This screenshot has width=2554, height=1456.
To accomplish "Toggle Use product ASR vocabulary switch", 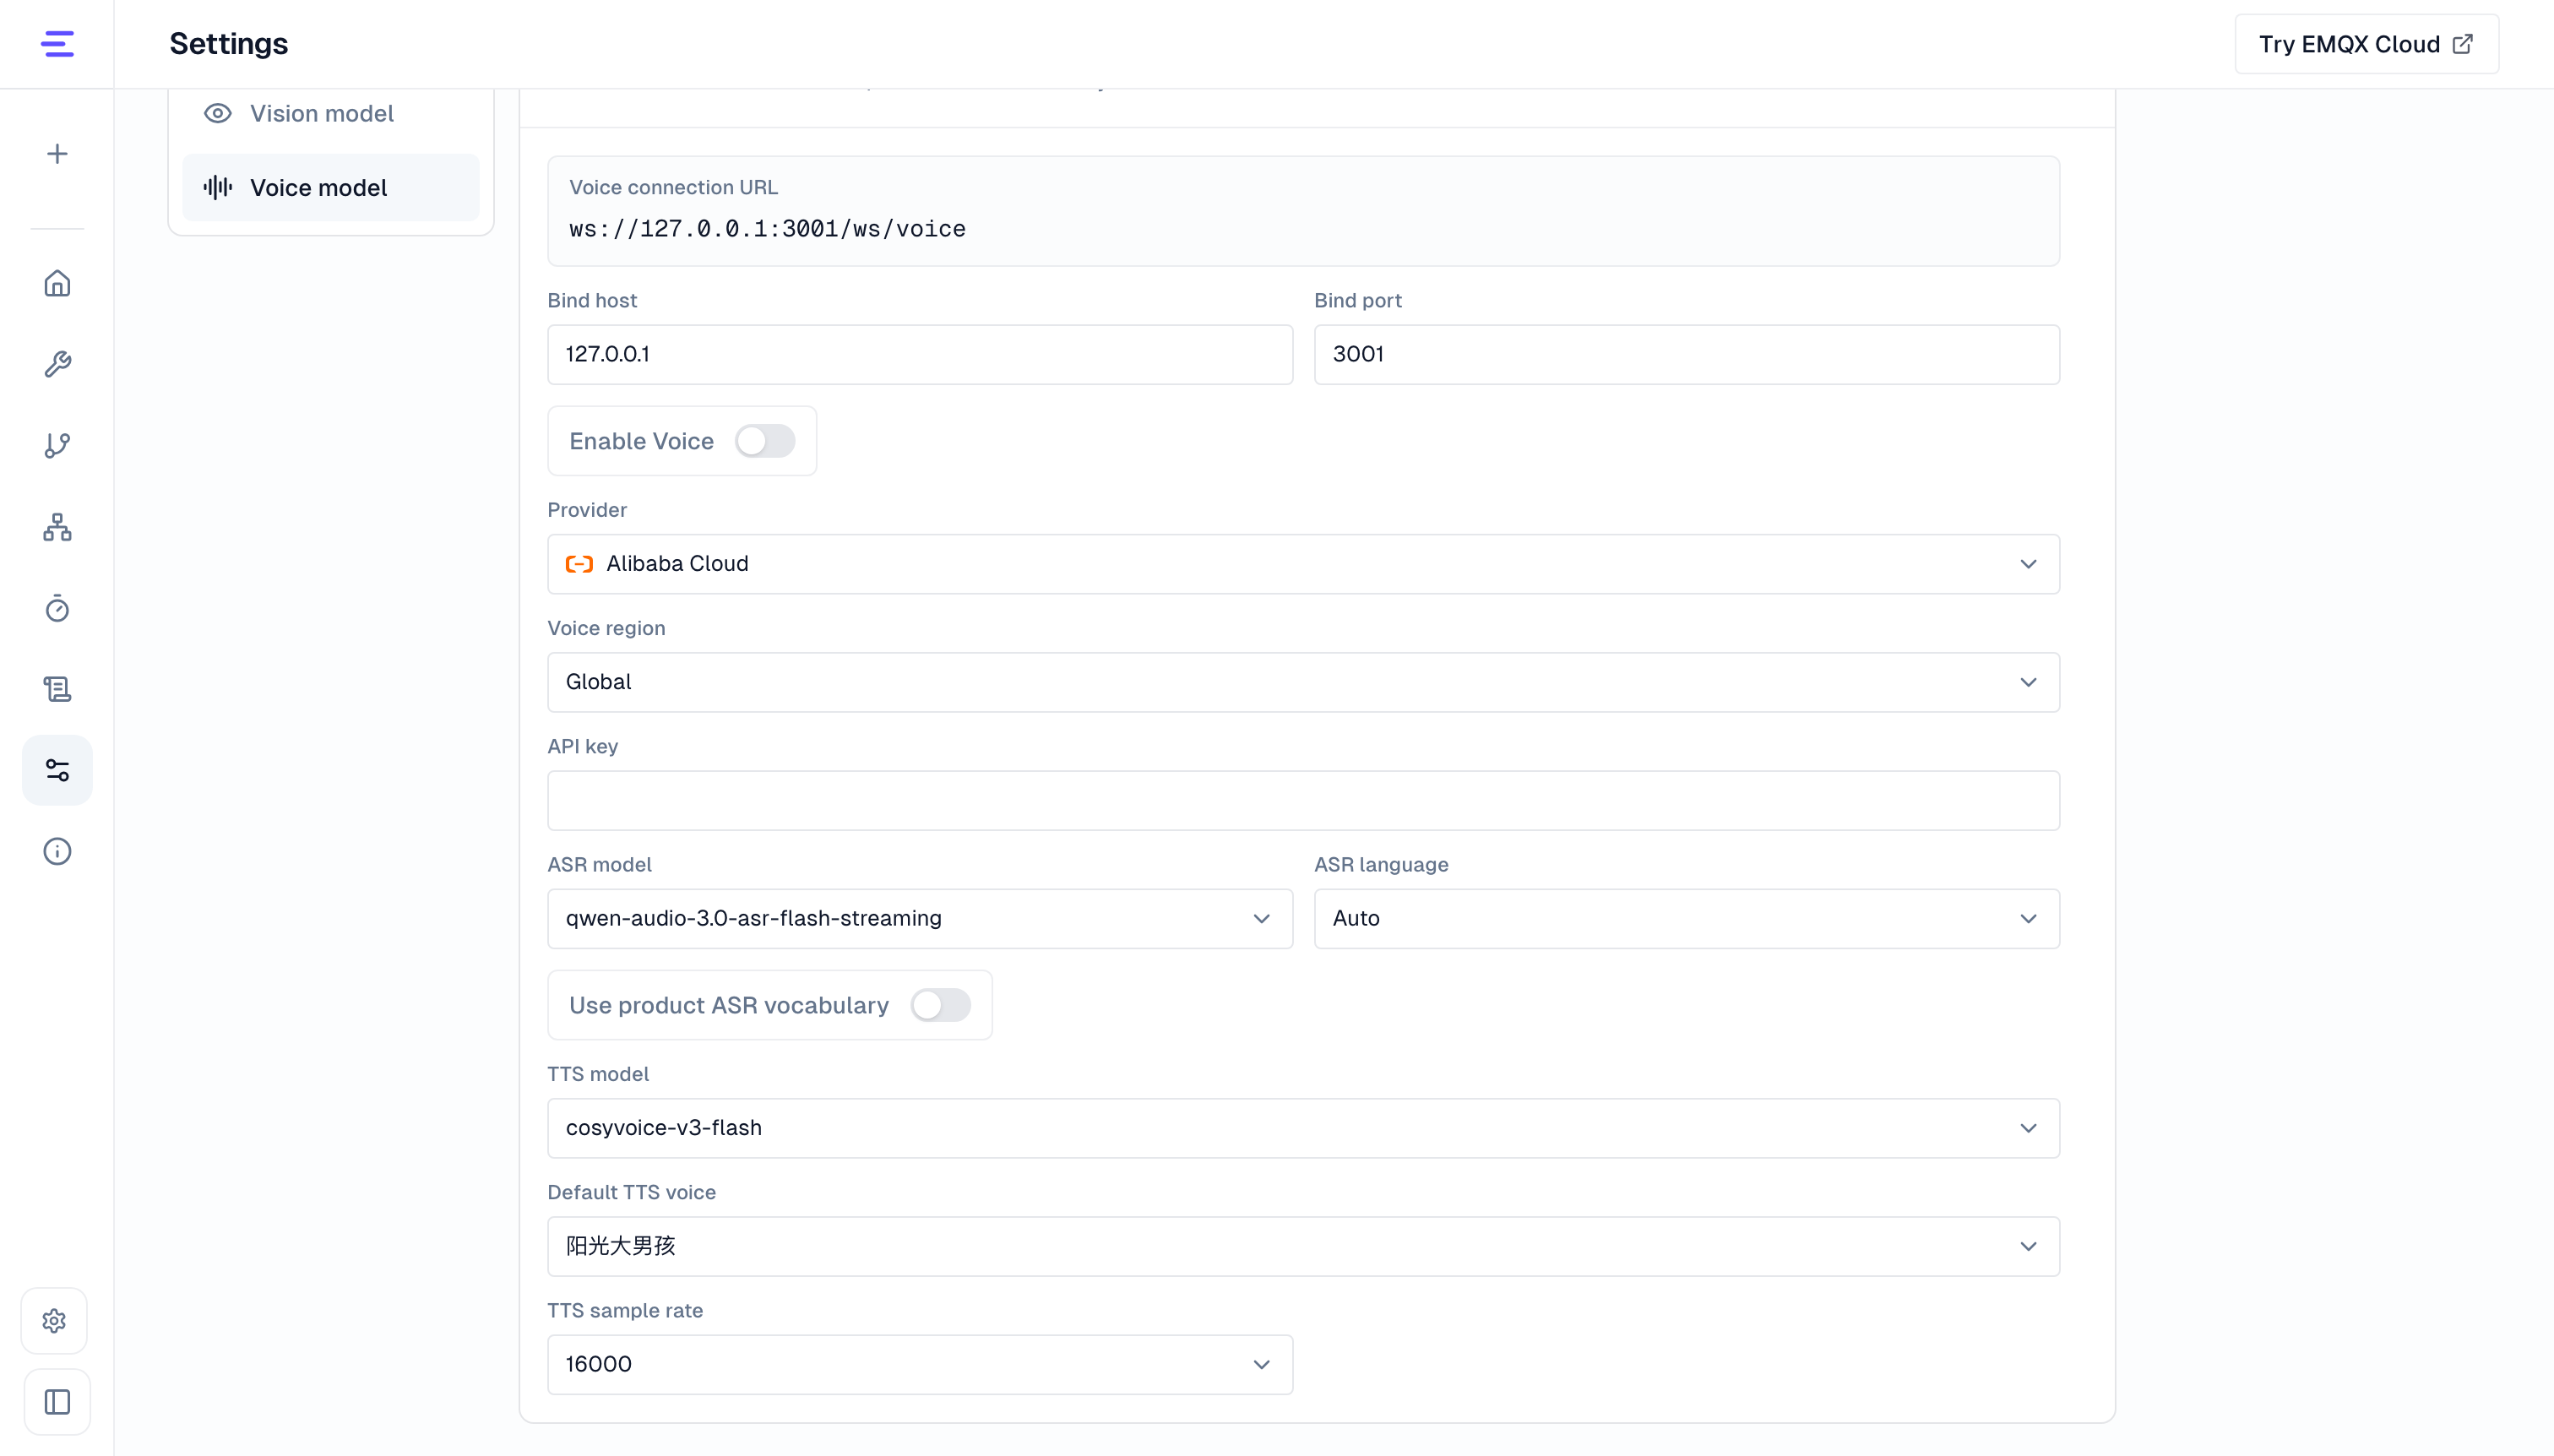I will tap(940, 1005).
